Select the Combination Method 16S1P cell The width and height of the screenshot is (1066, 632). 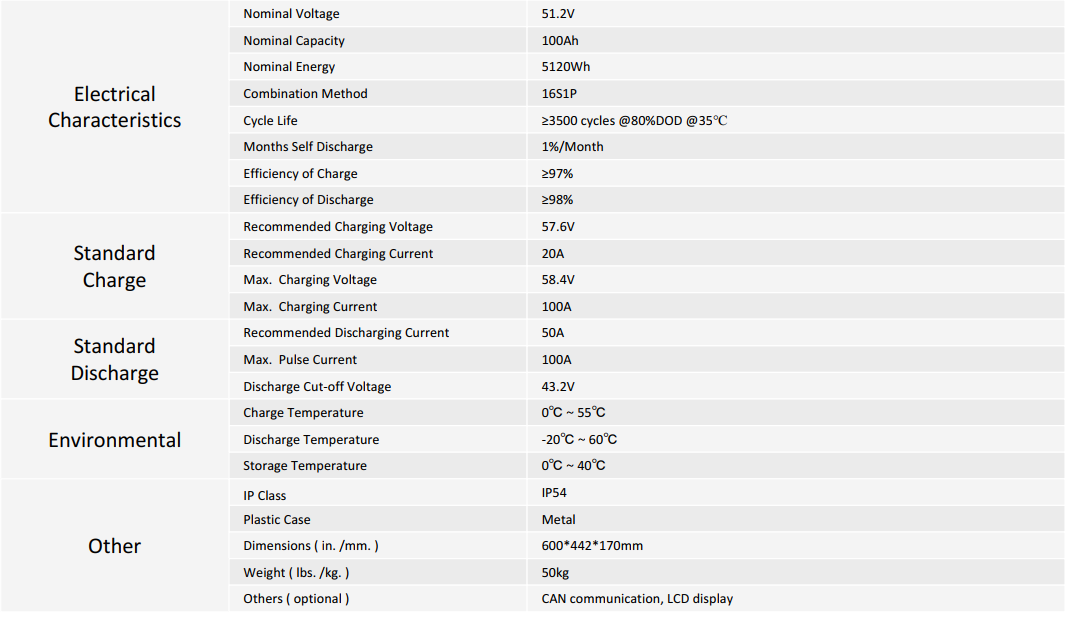tap(559, 93)
